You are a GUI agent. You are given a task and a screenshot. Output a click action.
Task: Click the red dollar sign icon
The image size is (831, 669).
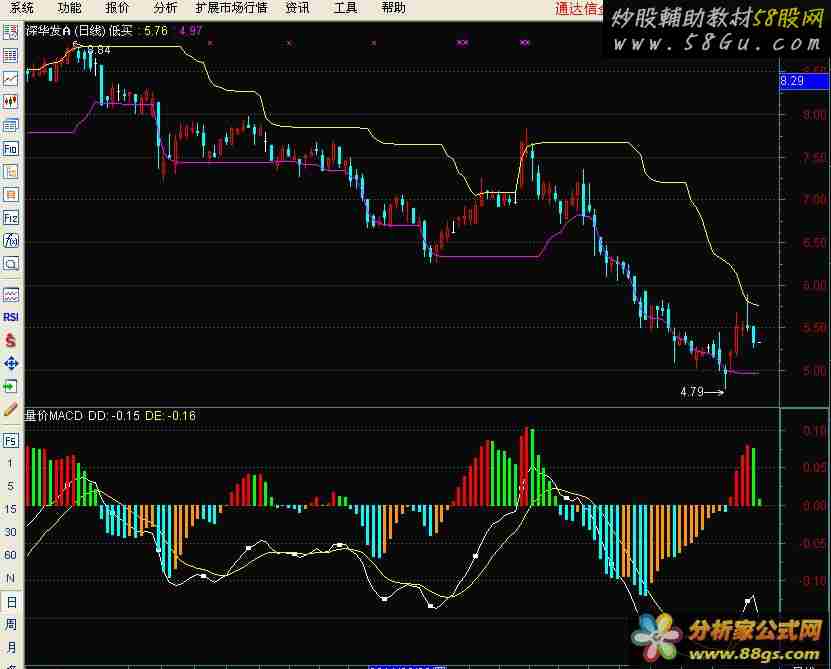[x=11, y=340]
